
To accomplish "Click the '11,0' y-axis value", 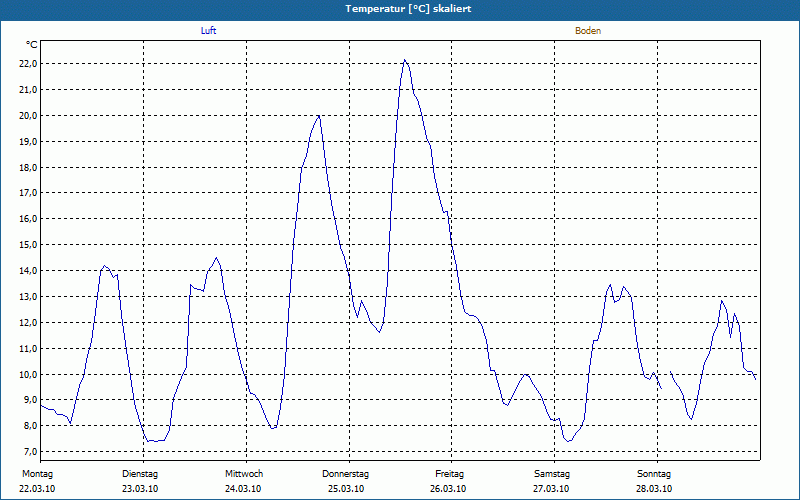I will click(x=28, y=348).
